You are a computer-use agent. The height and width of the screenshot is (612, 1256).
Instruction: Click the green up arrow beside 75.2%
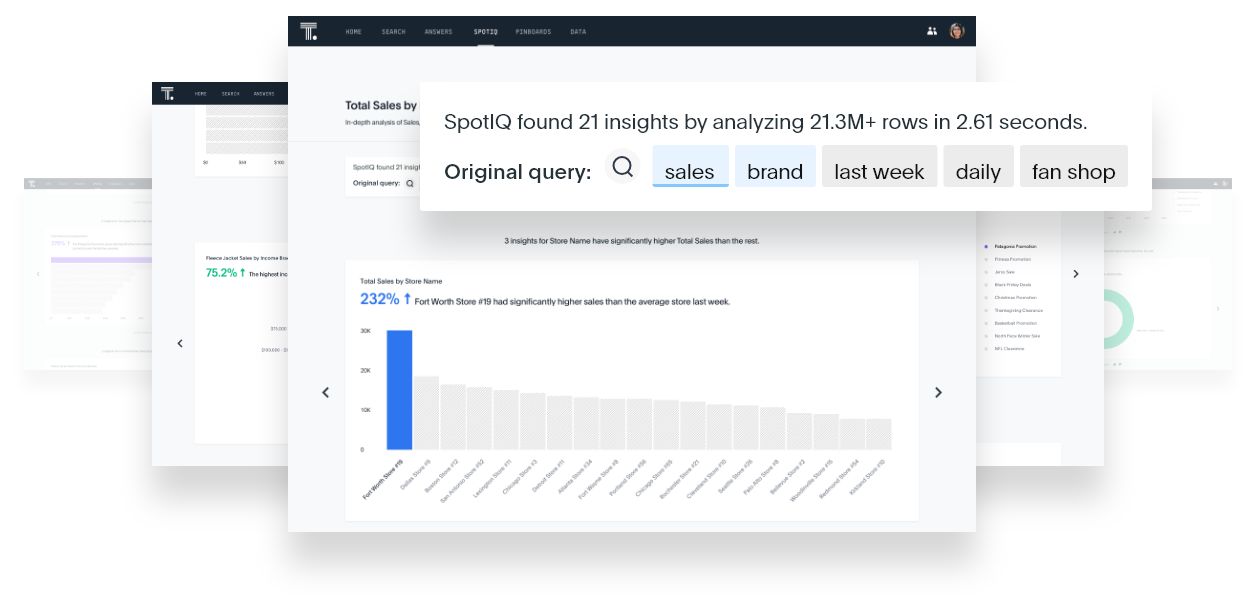tap(242, 272)
